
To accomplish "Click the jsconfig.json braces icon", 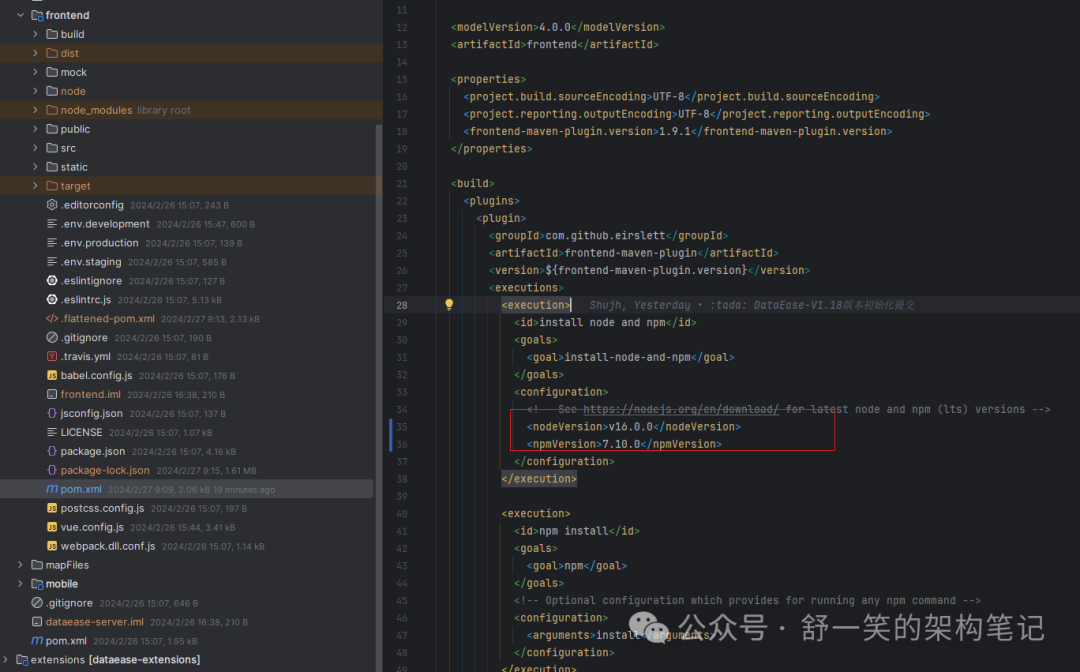I will [x=52, y=413].
